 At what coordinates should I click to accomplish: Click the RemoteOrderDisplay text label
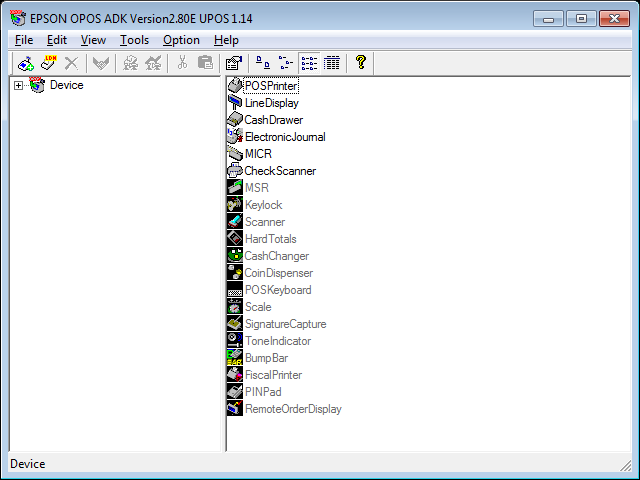click(293, 409)
